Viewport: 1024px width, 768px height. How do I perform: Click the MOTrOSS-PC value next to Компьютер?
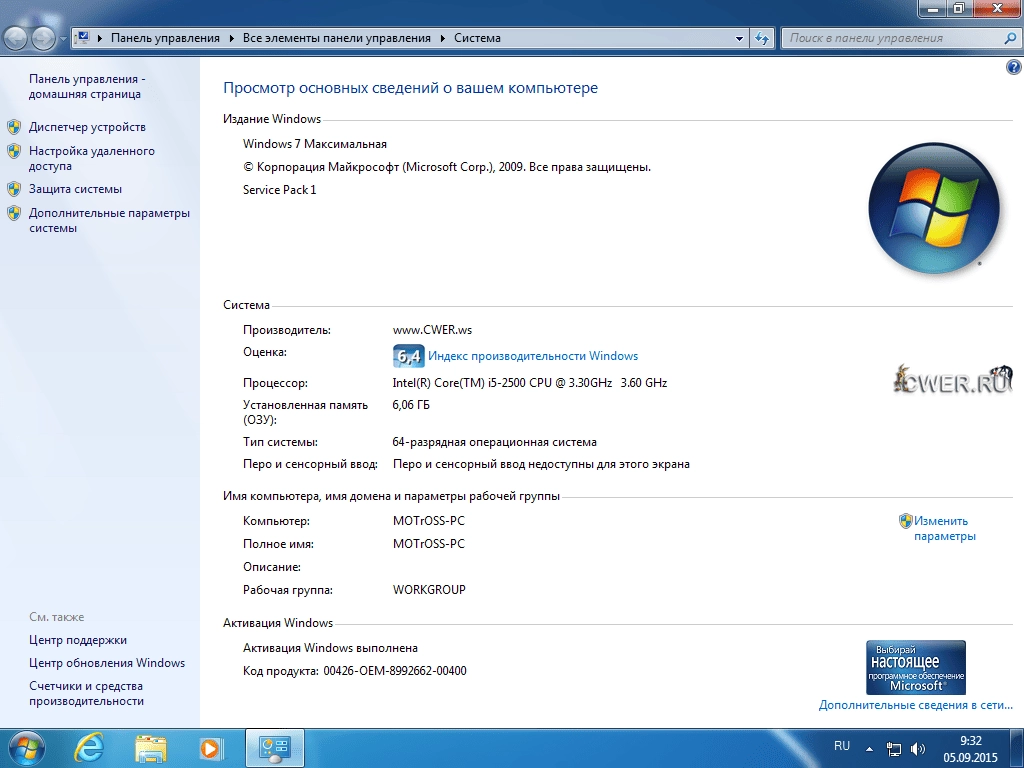click(429, 521)
